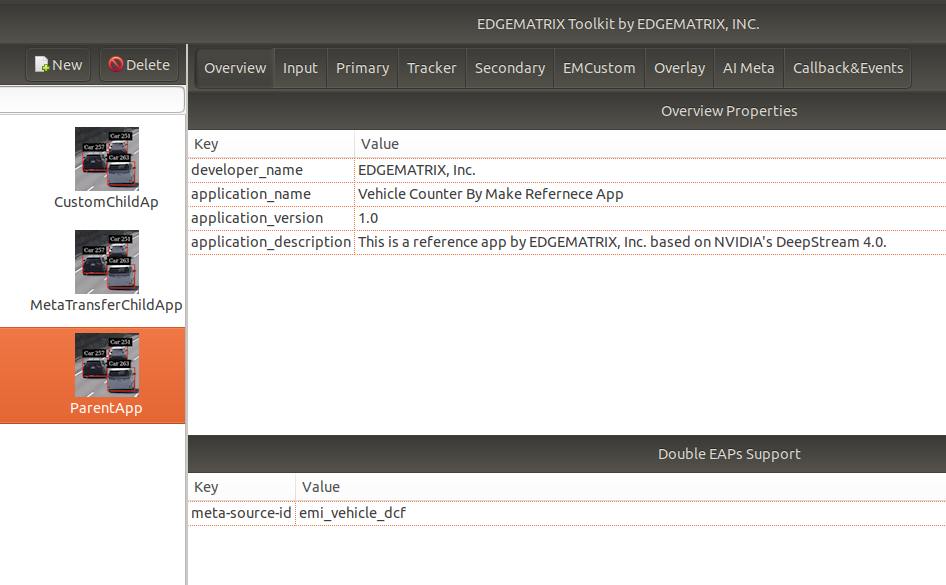The image size is (946, 585).
Task: Switch to the Primary tab
Action: pos(363,68)
